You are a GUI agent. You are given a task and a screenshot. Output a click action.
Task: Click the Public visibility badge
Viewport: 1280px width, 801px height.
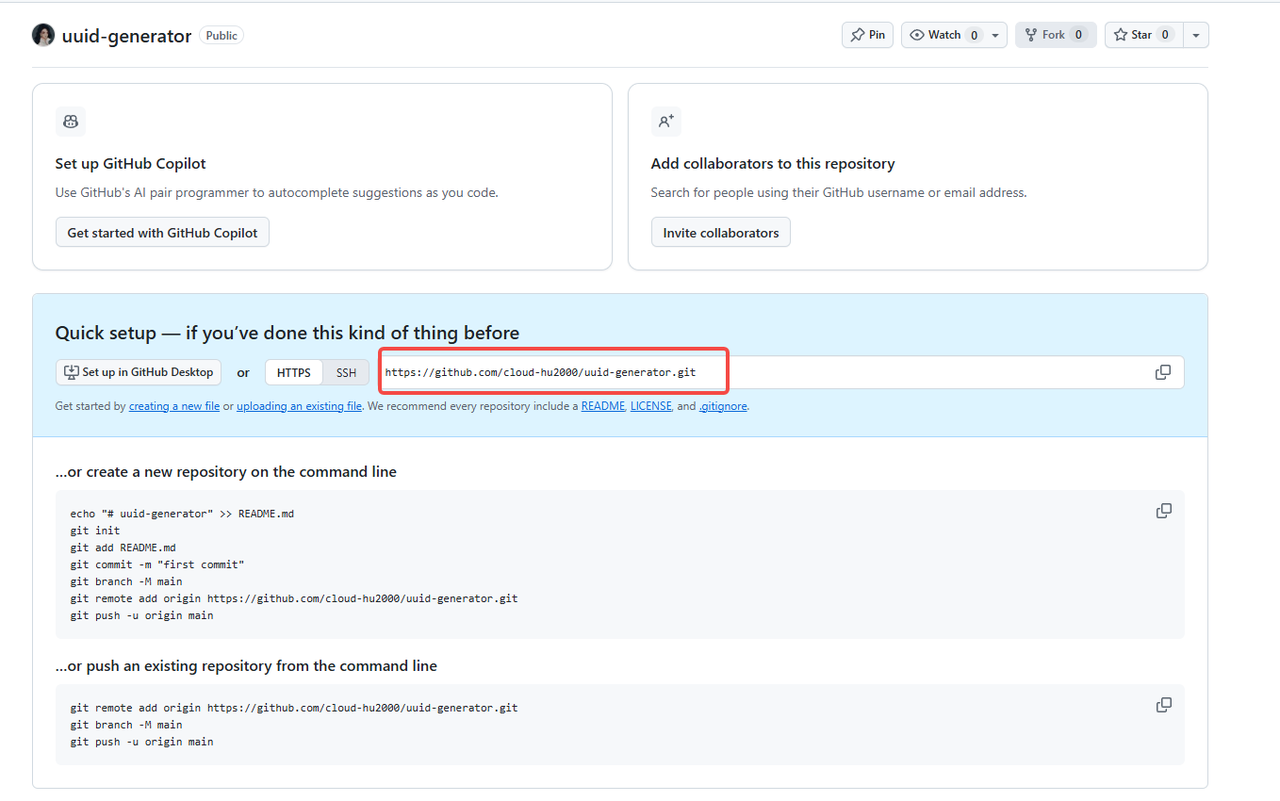coord(221,35)
